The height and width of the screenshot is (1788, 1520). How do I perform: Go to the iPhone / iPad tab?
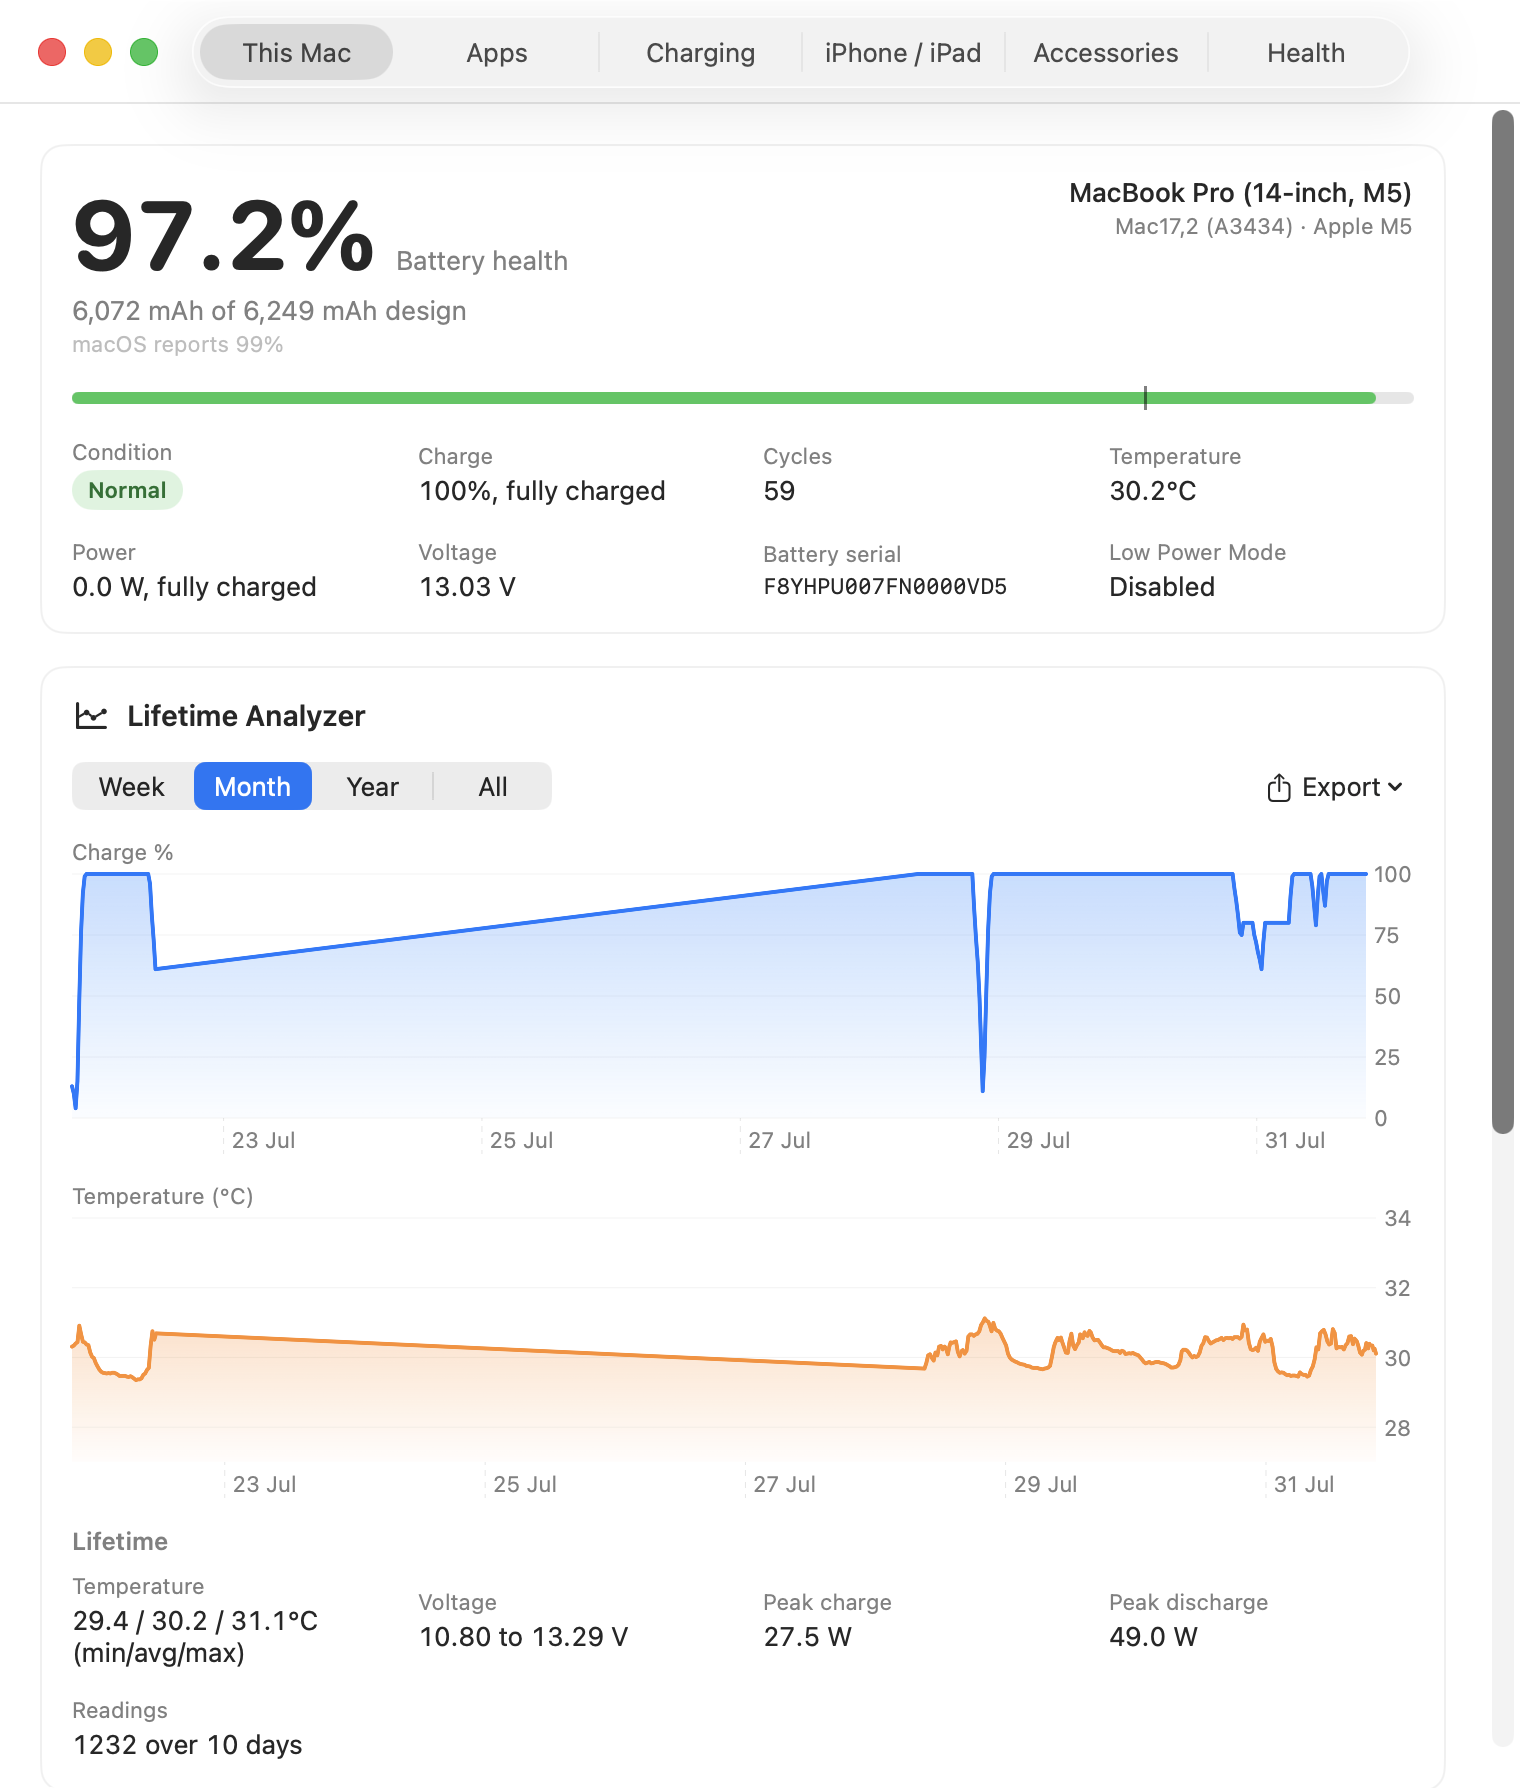coord(903,53)
